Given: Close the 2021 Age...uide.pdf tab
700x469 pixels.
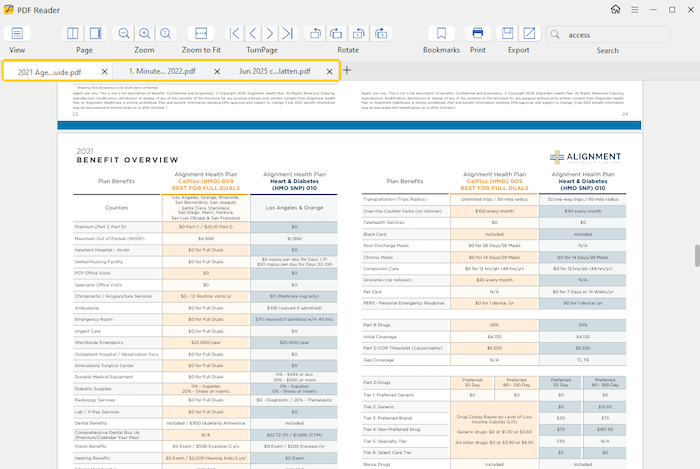Looking at the screenshot, I should click(x=104, y=71).
